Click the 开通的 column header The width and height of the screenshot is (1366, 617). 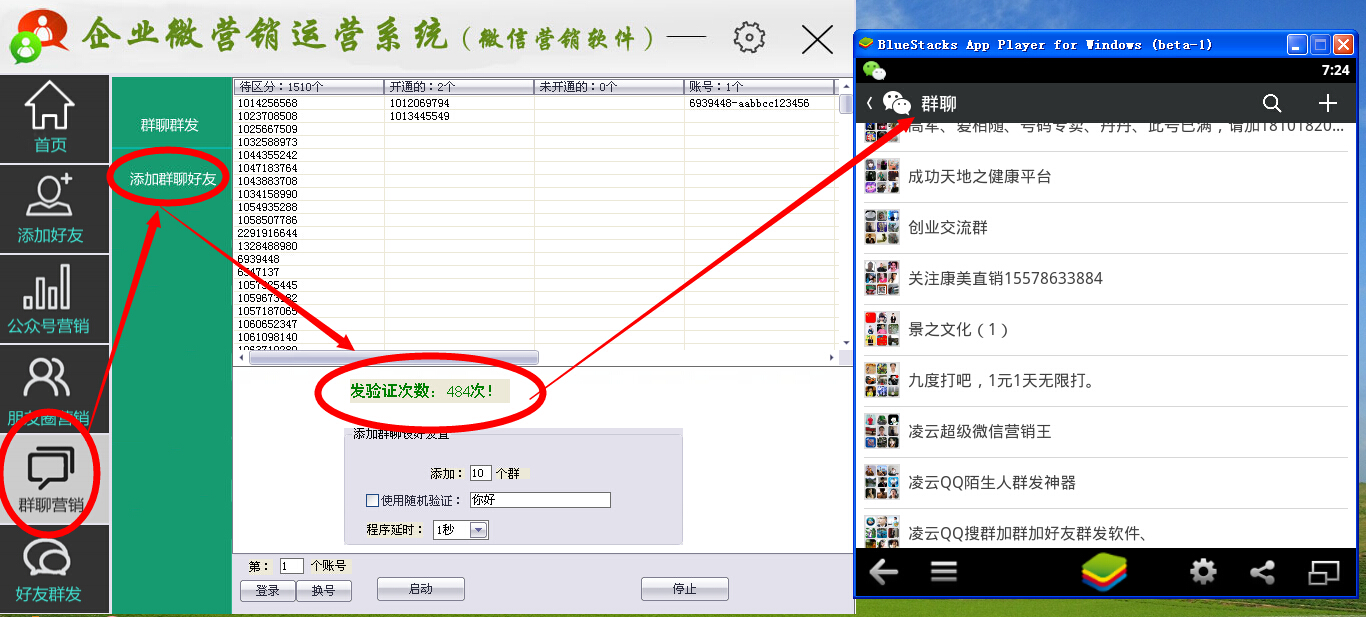point(459,87)
